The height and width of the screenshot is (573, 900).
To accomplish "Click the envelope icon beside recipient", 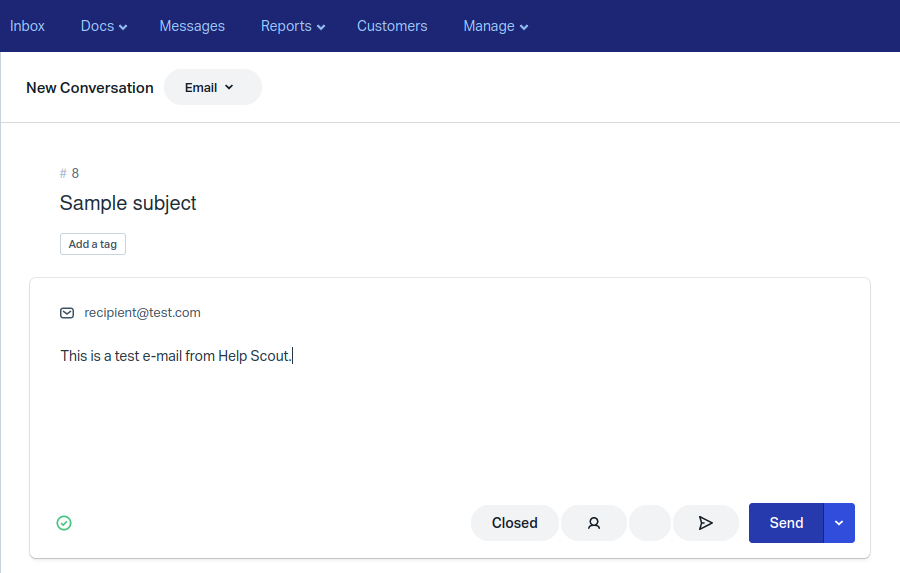I will point(67,313).
